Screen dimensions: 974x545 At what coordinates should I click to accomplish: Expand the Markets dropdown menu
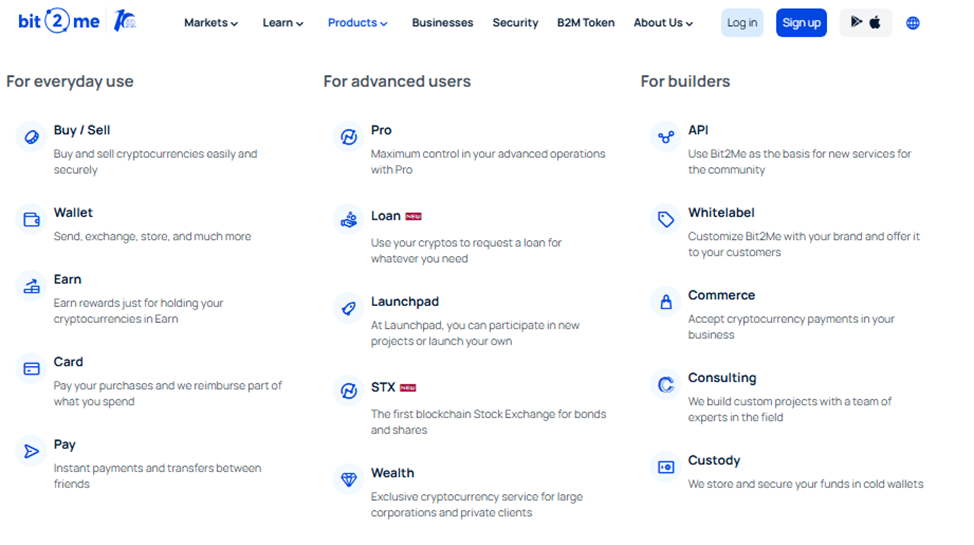point(211,23)
